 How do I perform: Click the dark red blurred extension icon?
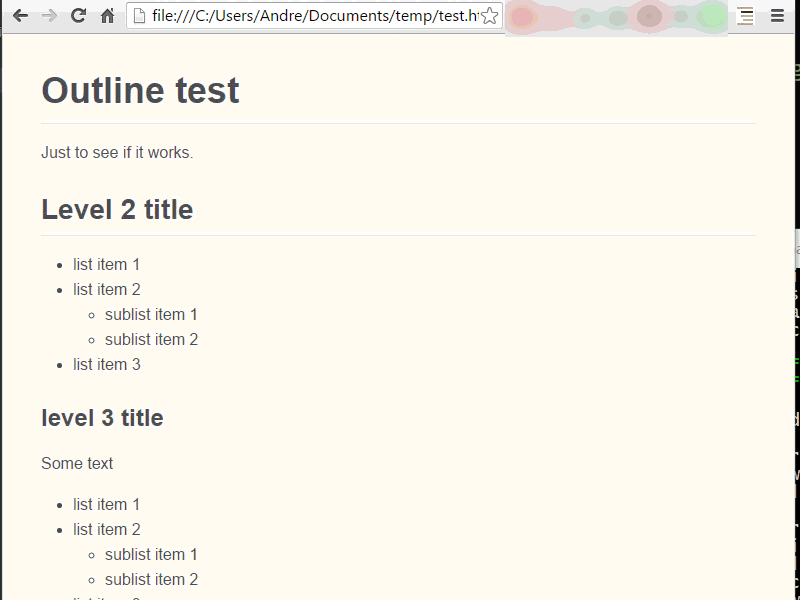(x=649, y=16)
